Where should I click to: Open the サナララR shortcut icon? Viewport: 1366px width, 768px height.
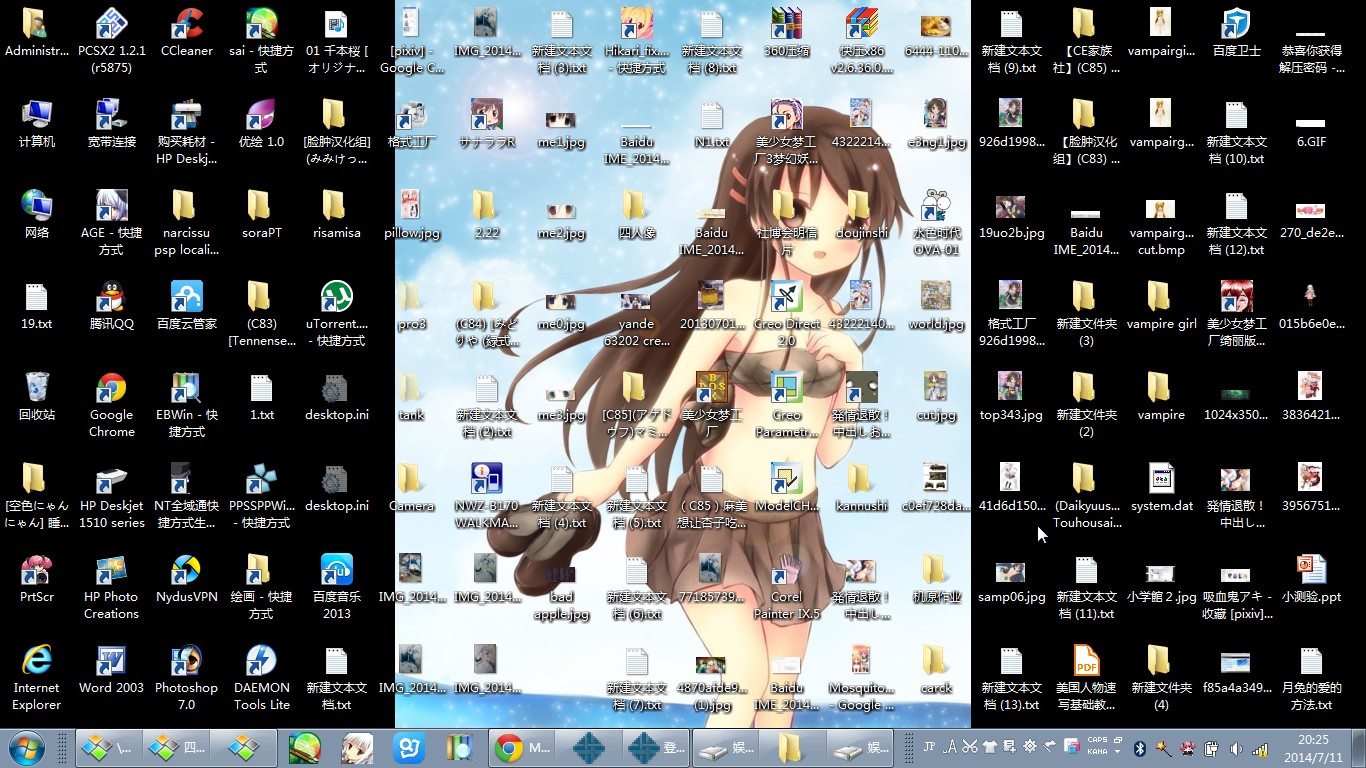click(x=486, y=114)
